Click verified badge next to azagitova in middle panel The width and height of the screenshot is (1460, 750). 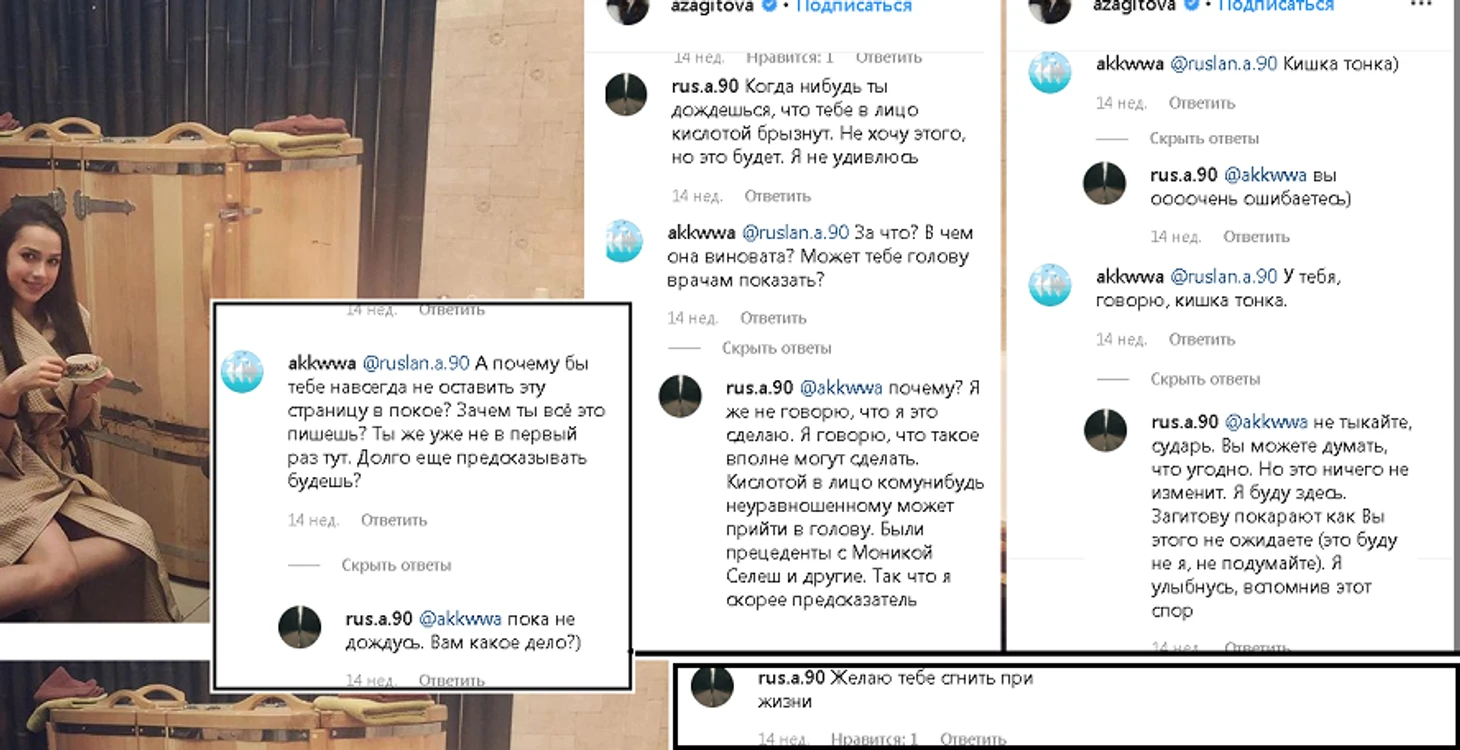(771, 6)
